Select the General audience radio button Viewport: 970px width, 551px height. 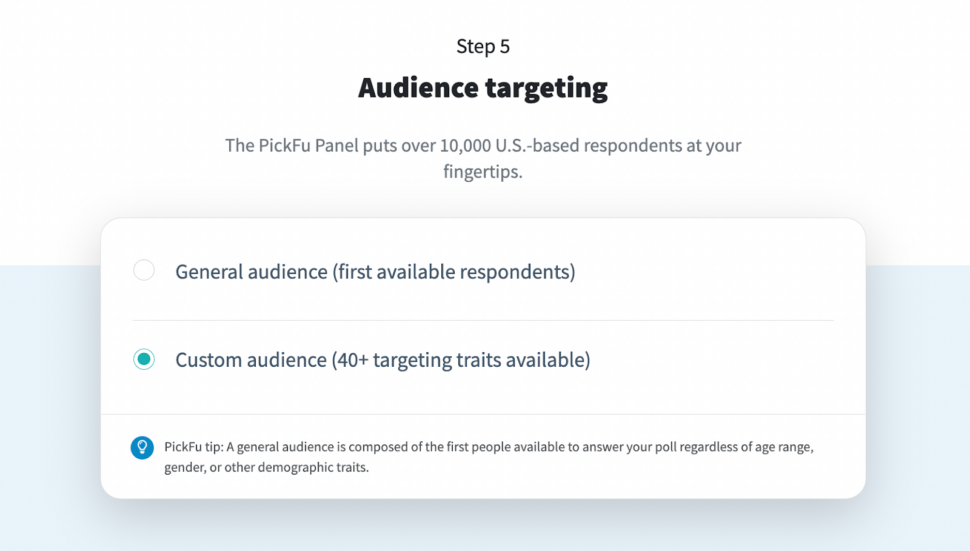click(144, 270)
